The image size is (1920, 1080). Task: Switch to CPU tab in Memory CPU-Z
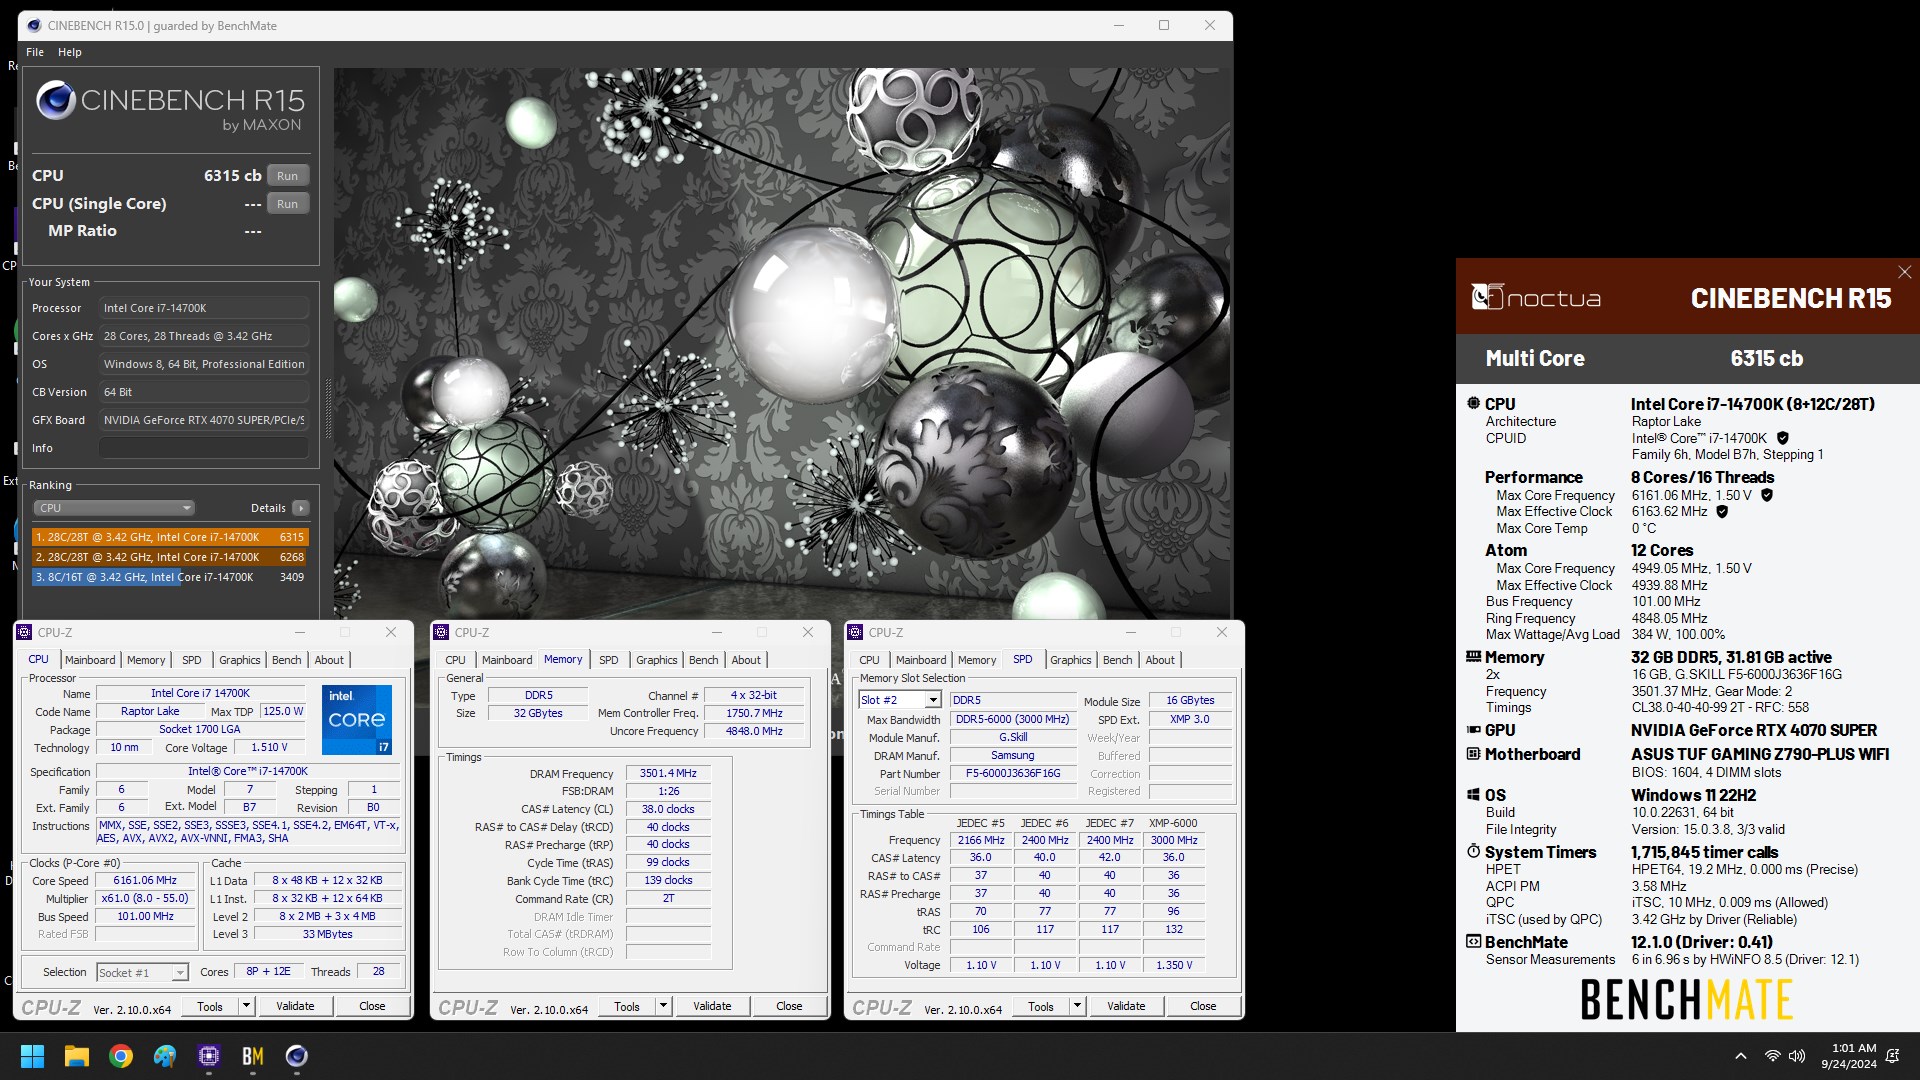point(455,660)
